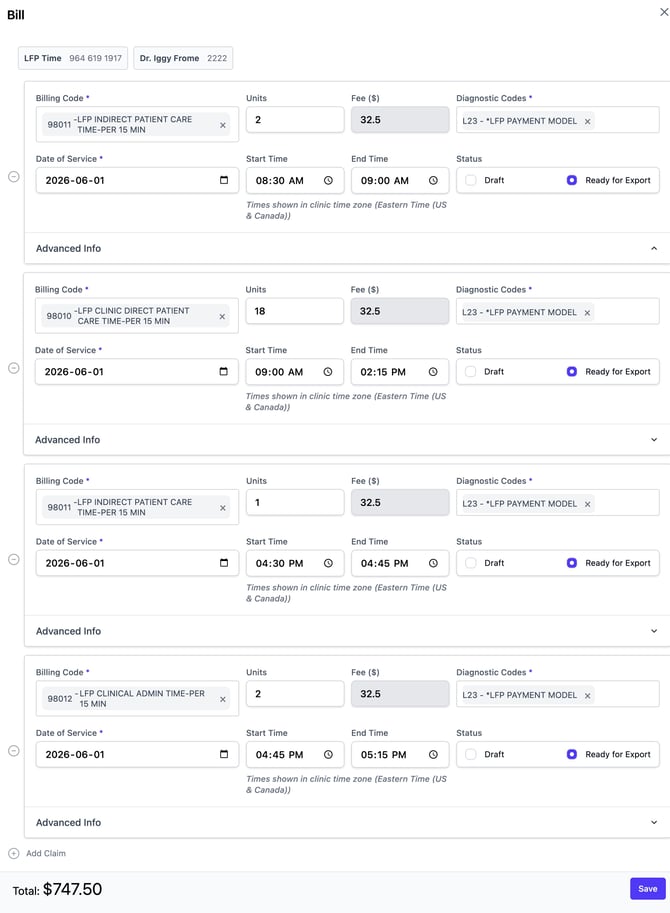The width and height of the screenshot is (670, 913).
Task: Select the LFP Time tab
Action: (73, 58)
